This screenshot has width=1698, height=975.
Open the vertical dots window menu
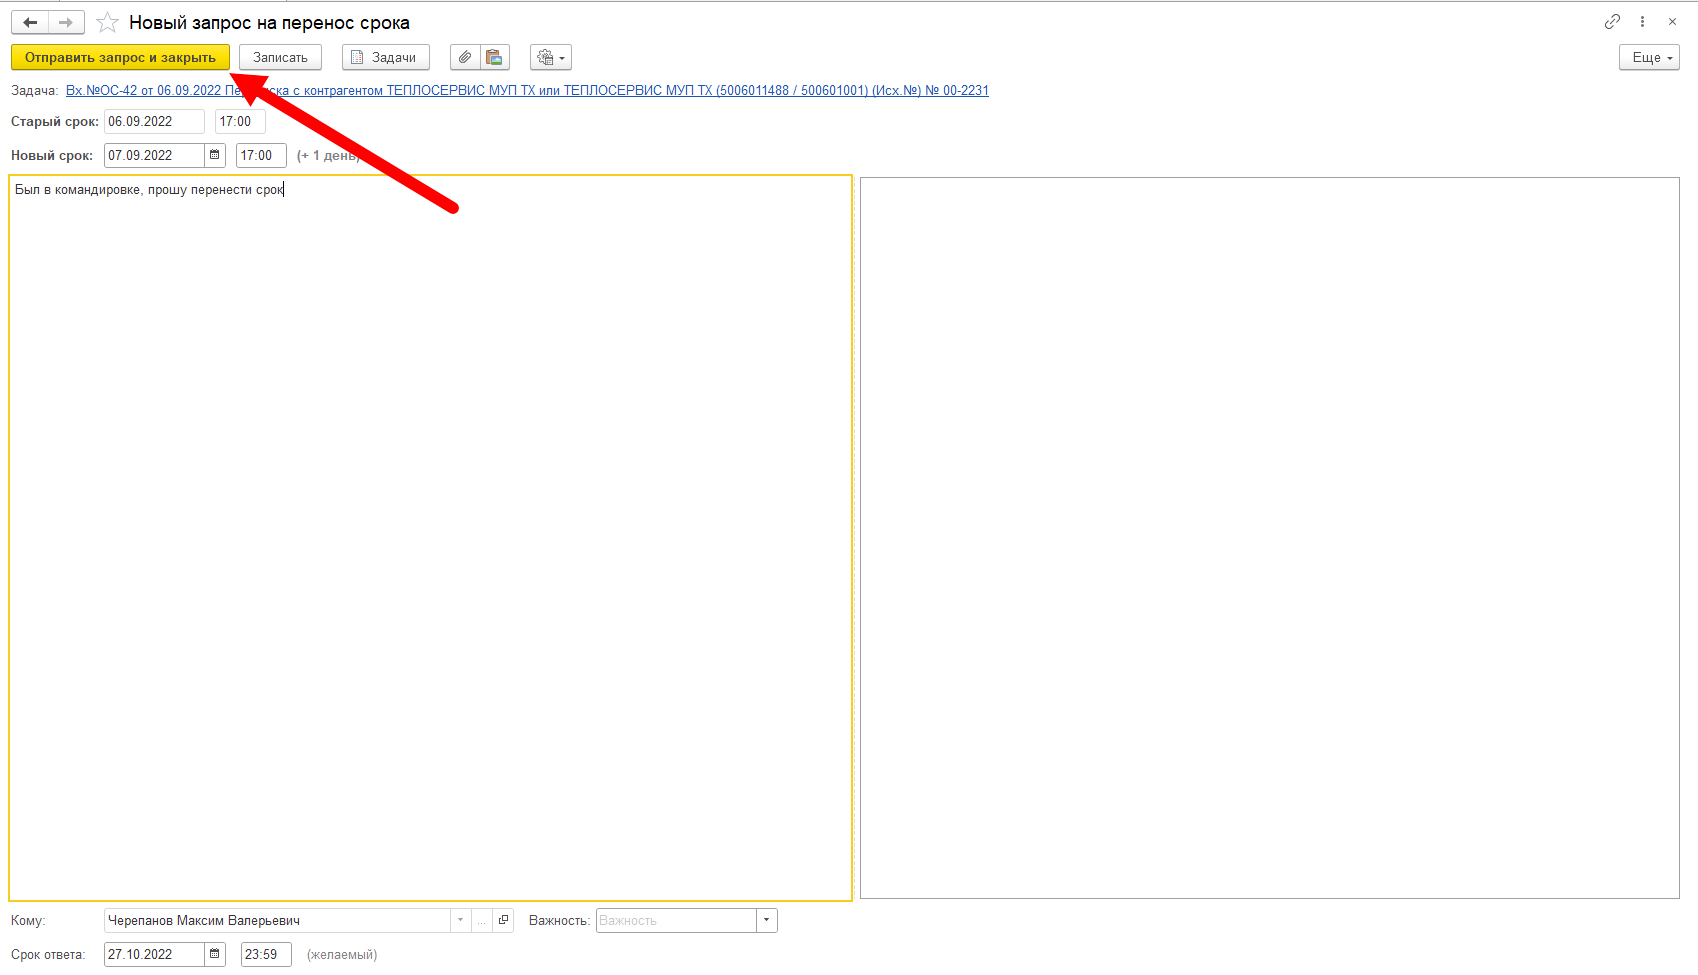pos(1642,21)
